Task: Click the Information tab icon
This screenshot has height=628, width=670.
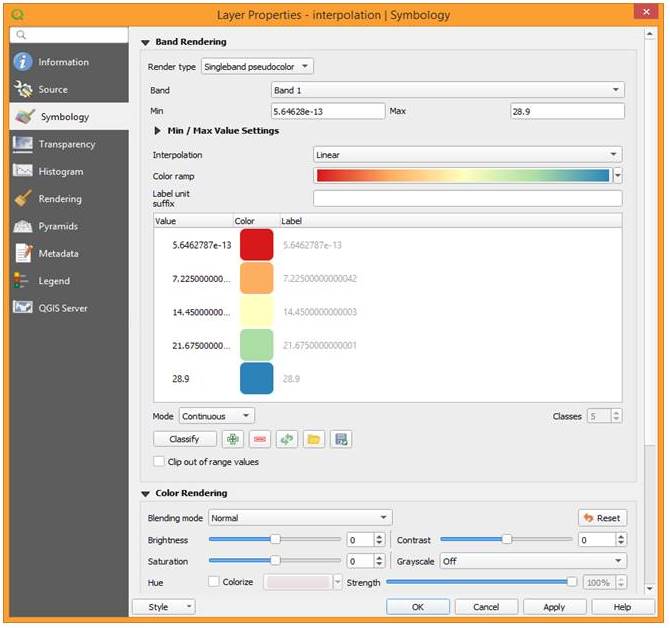Action: point(23,62)
